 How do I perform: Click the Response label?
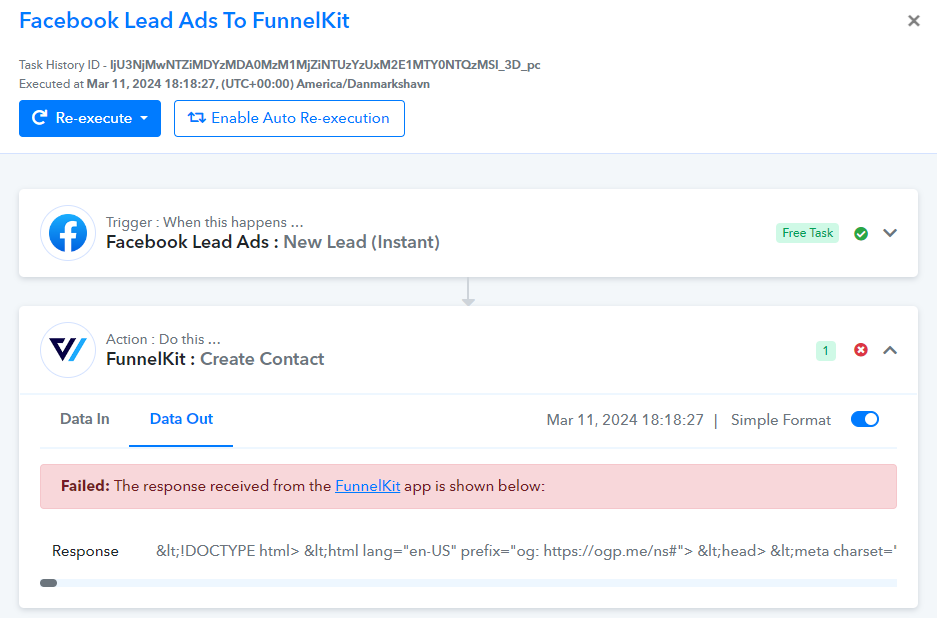click(85, 551)
